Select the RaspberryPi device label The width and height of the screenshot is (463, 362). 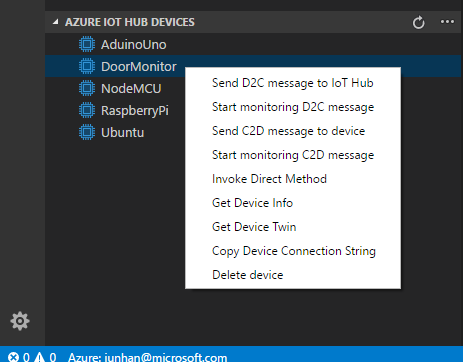135,111
